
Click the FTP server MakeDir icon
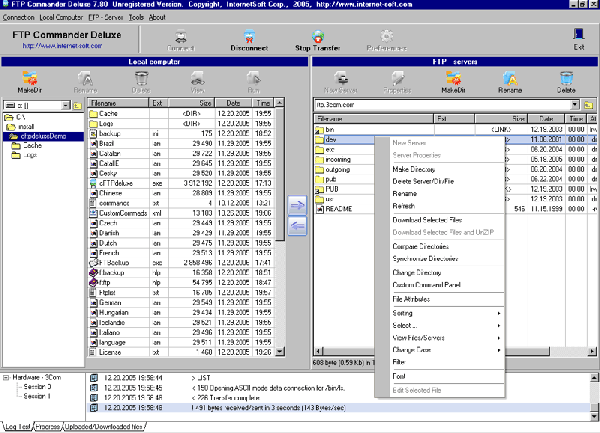(x=455, y=80)
